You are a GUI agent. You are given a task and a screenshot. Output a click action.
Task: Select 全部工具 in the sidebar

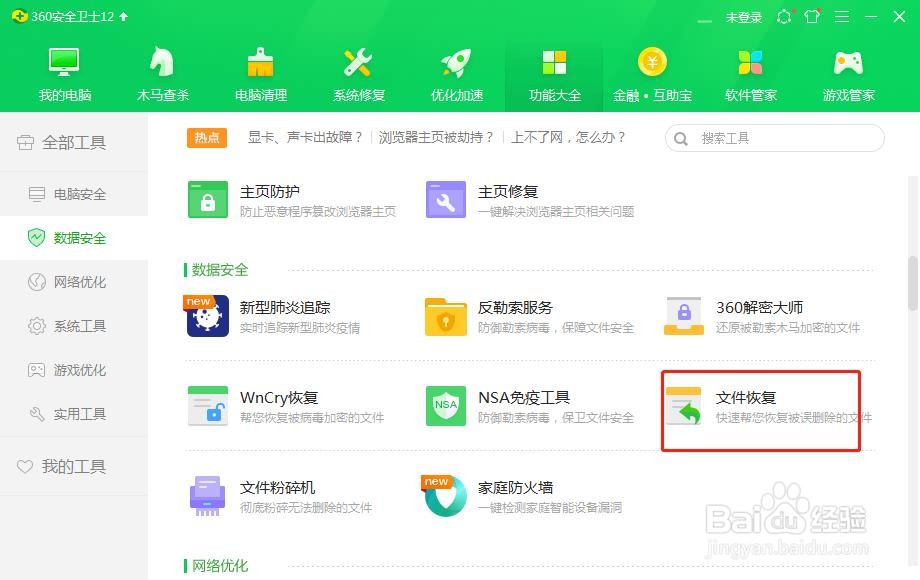[x=74, y=143]
